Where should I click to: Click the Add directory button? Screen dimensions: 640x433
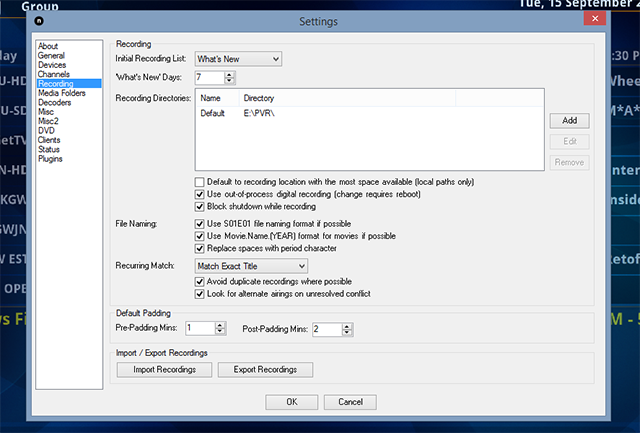click(569, 121)
